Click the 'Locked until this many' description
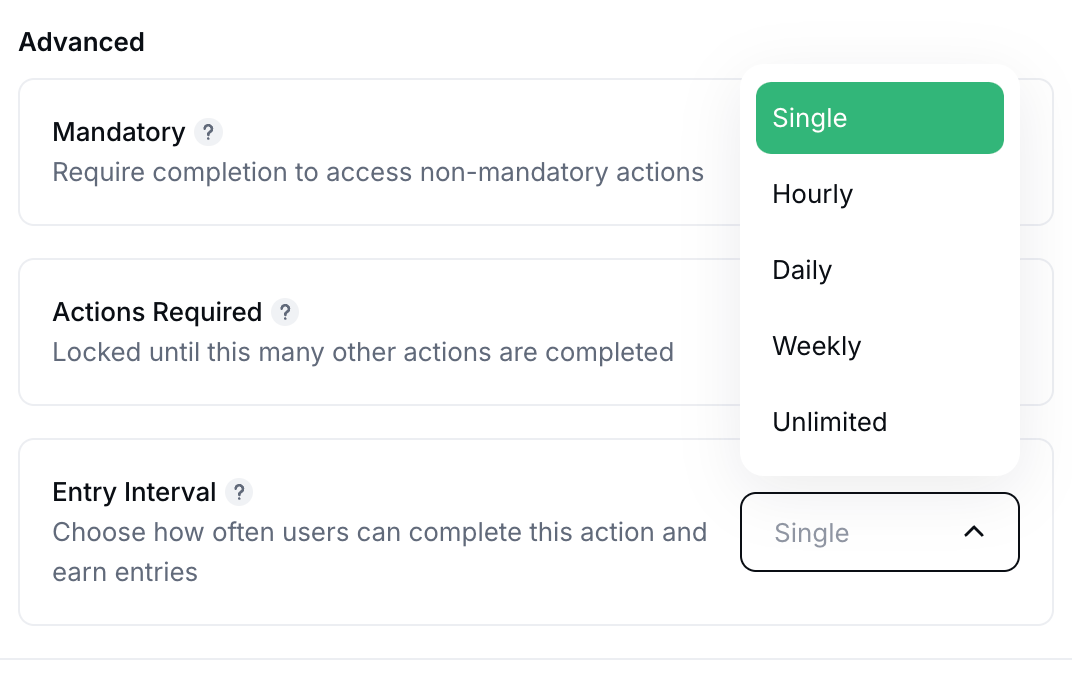This screenshot has height=674, width=1072. pyautogui.click(x=363, y=352)
